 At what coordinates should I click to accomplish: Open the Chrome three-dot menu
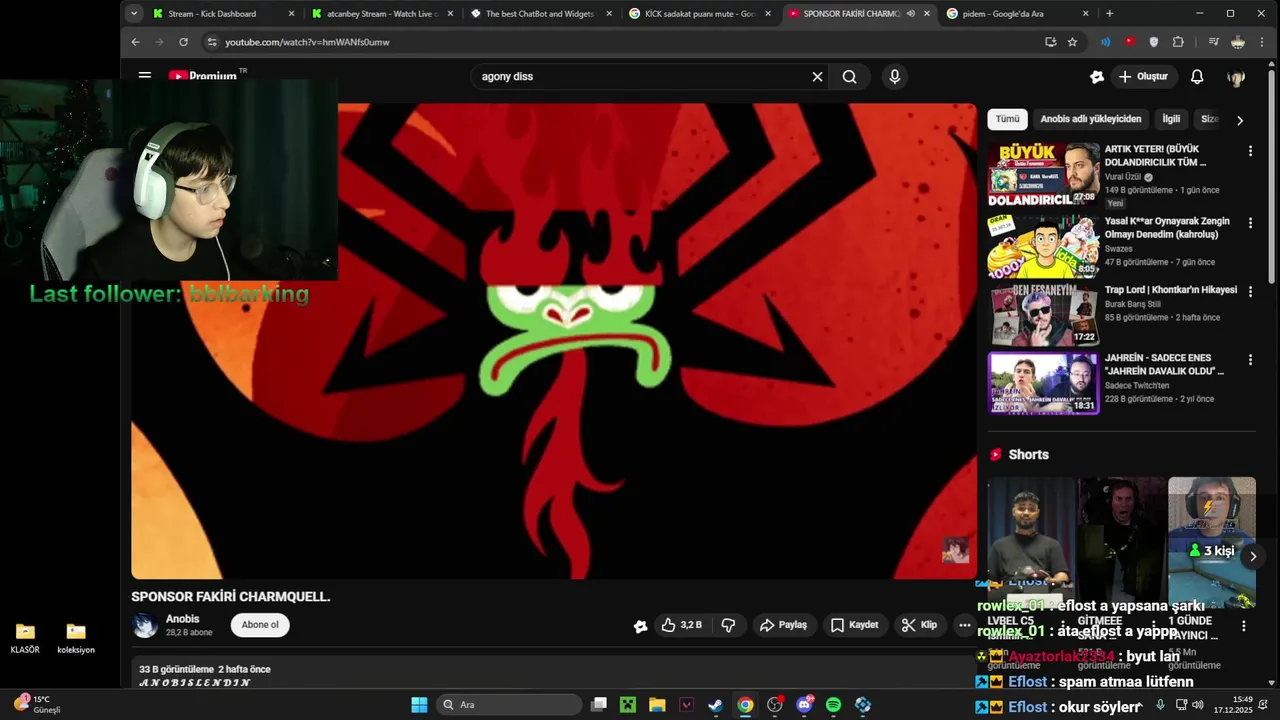pos(1262,42)
